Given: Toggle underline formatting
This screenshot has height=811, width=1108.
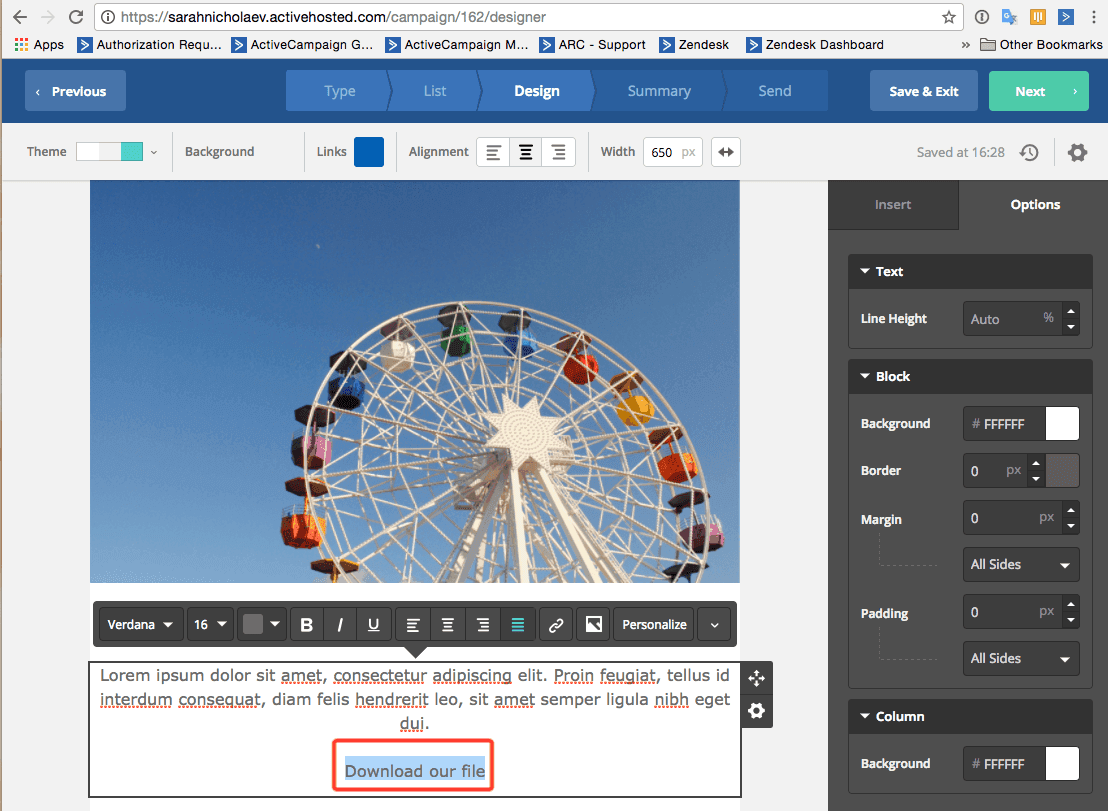Looking at the screenshot, I should pos(373,625).
